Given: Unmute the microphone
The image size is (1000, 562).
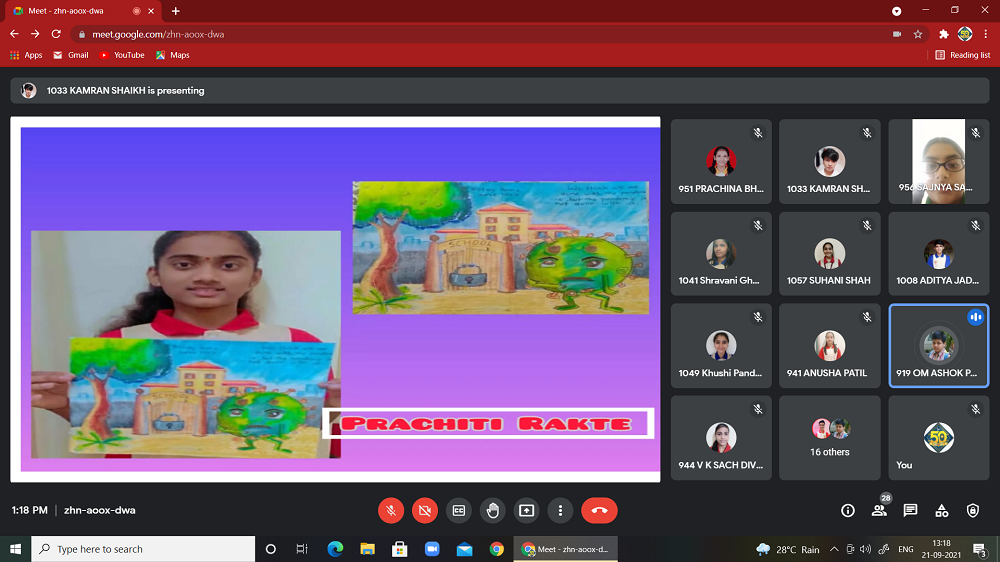Looking at the screenshot, I should (390, 510).
